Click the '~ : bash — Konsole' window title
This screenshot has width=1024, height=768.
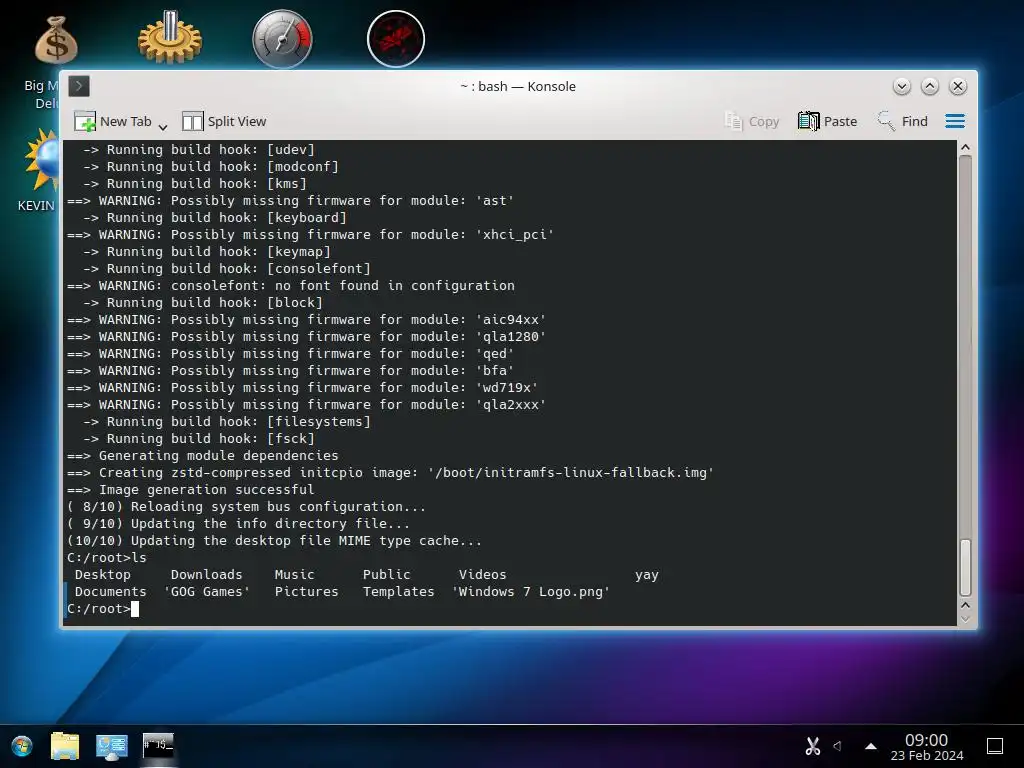coord(518,86)
